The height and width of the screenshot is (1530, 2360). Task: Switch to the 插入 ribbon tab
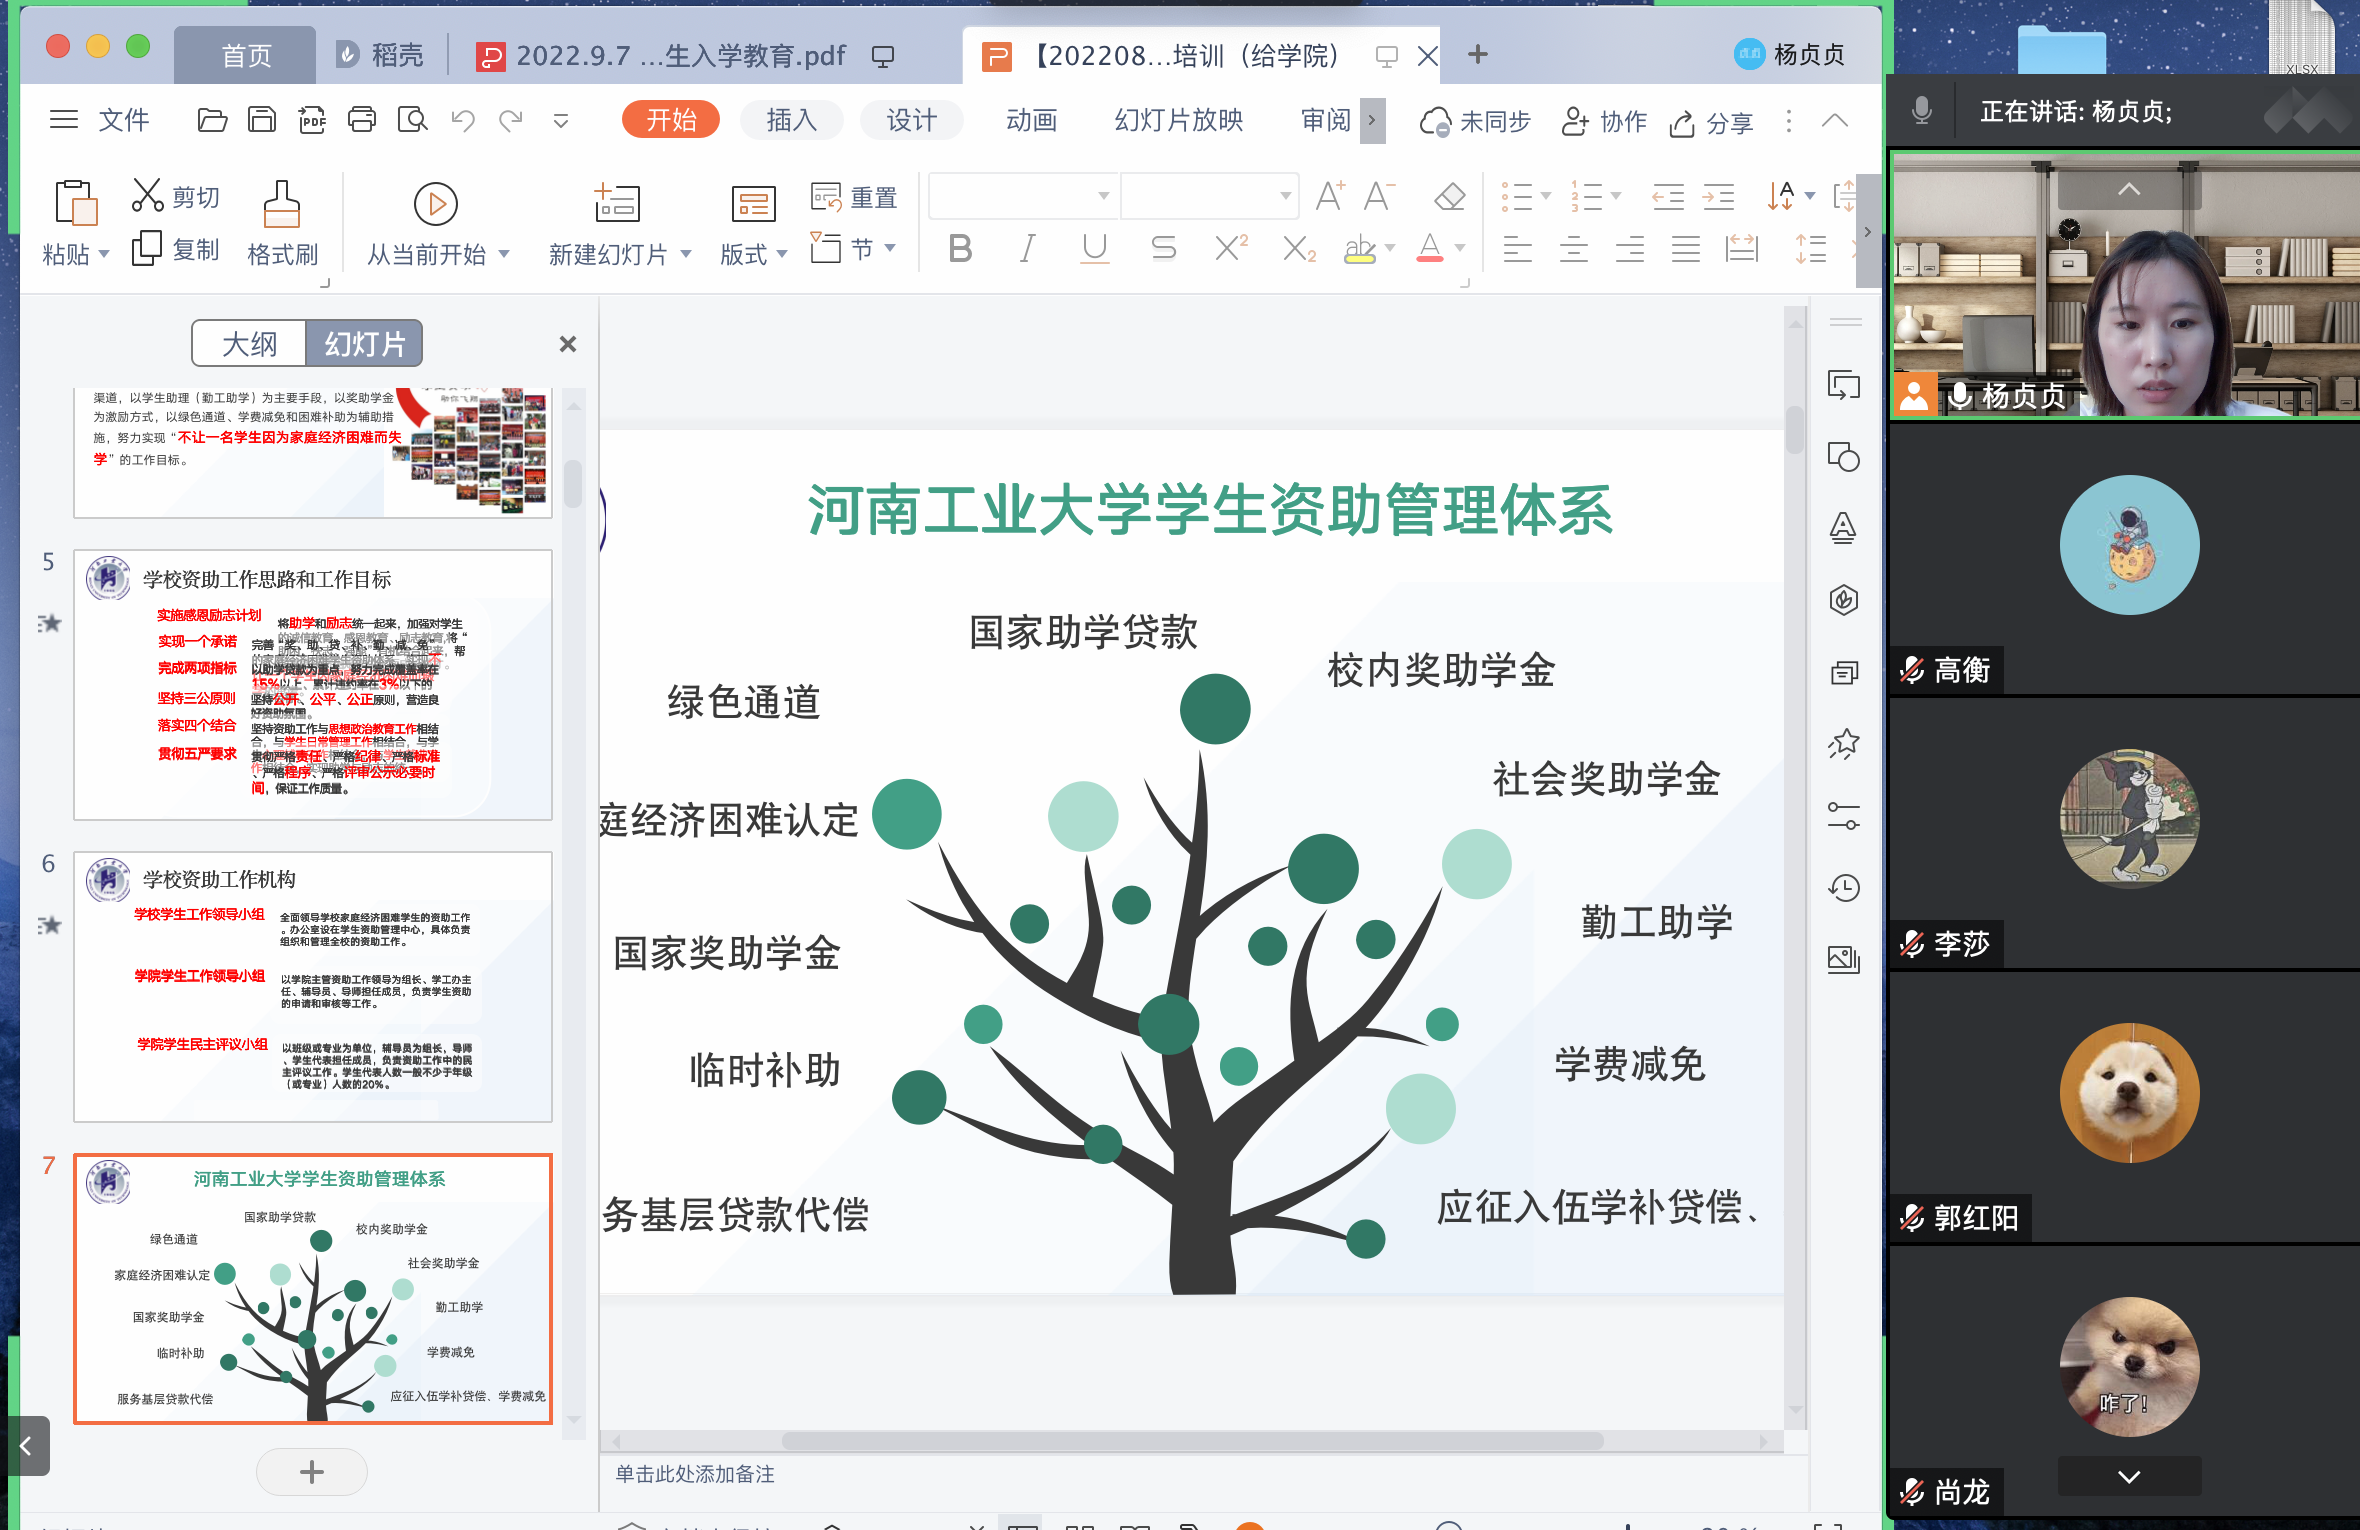[x=791, y=121]
